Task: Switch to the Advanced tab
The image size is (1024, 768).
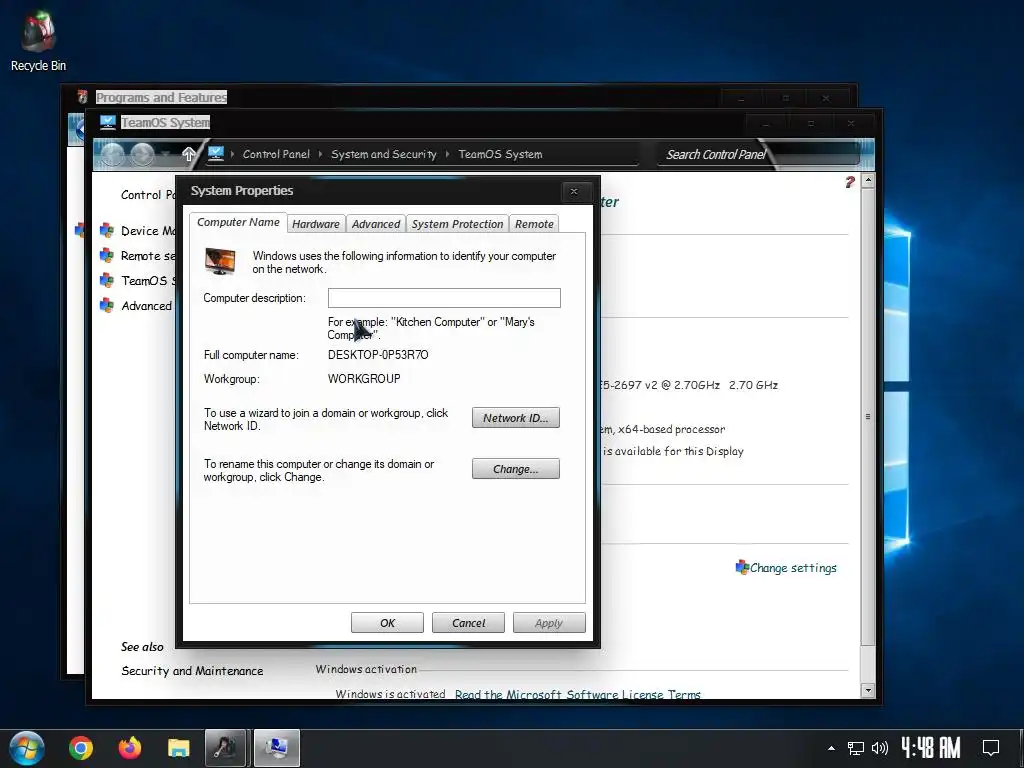Action: pyautogui.click(x=376, y=224)
